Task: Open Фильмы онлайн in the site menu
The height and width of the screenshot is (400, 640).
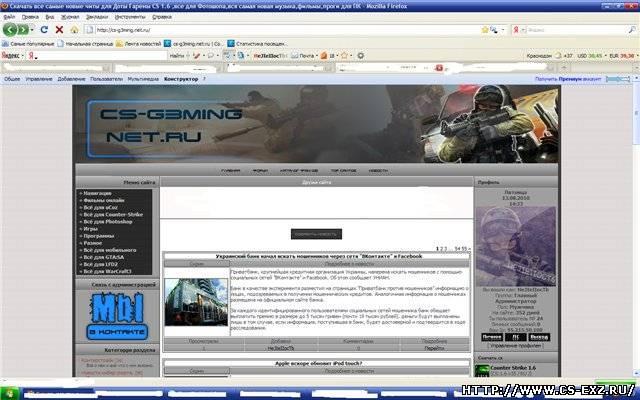Action: [104, 200]
